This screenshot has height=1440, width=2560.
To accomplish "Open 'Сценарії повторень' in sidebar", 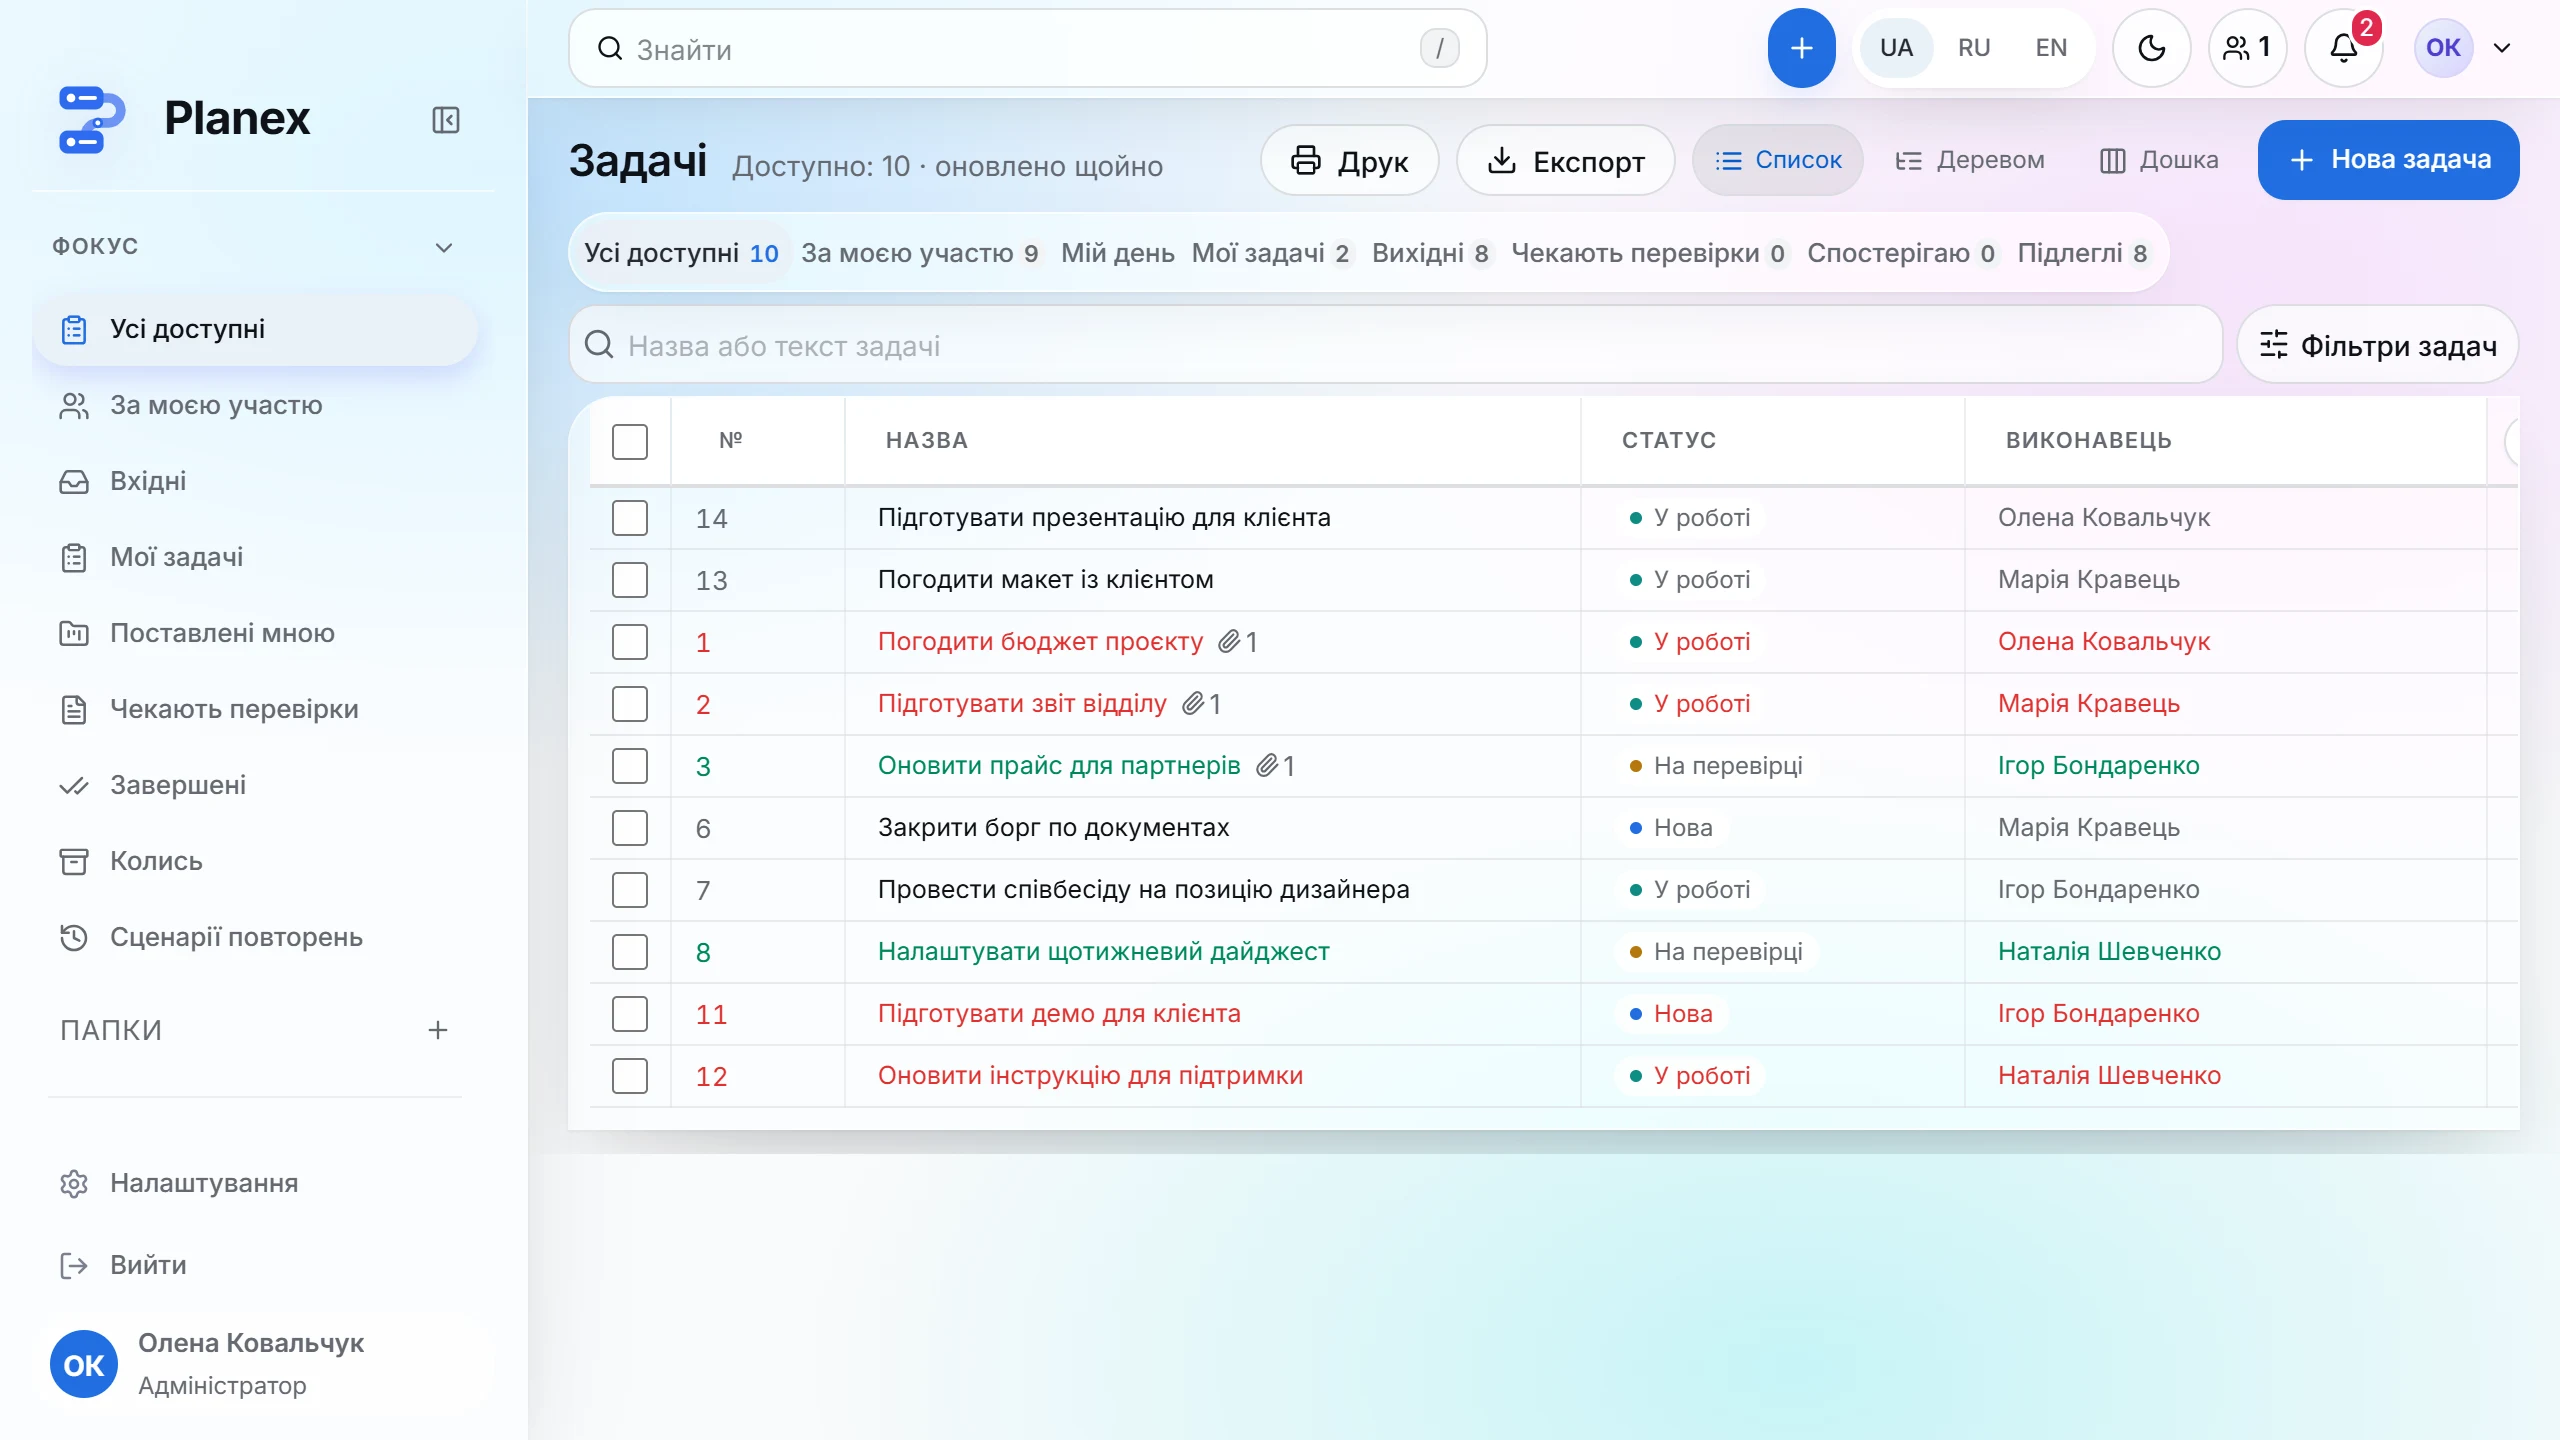I will [255, 937].
